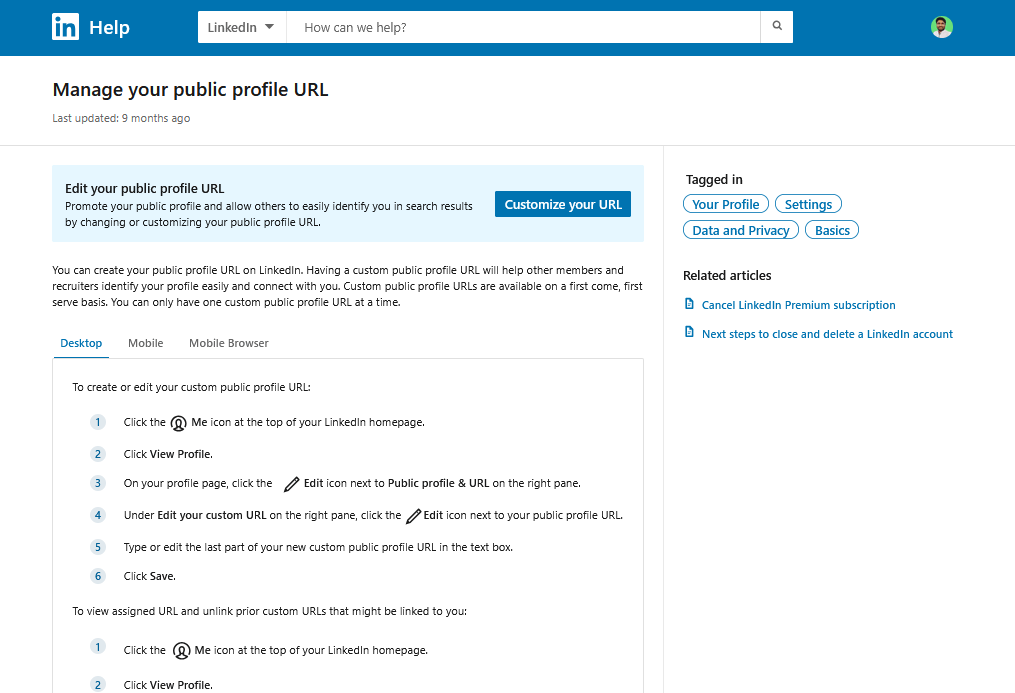Switch to the Mobile Browser tab
The image size is (1015, 693).
click(229, 343)
